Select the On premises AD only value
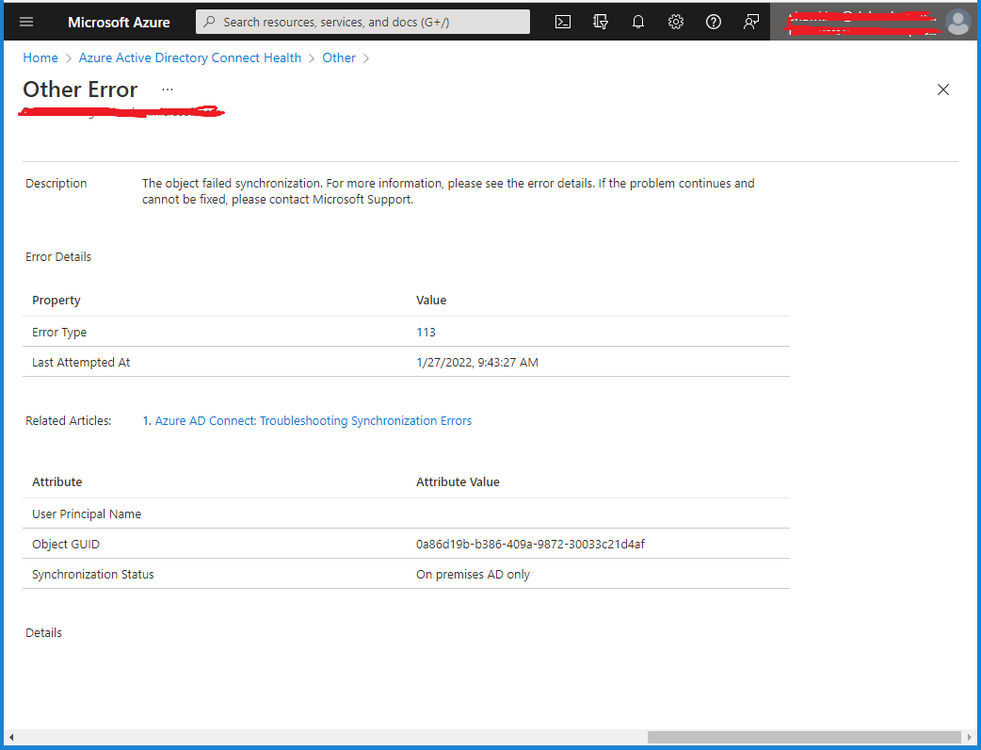 click(x=472, y=574)
